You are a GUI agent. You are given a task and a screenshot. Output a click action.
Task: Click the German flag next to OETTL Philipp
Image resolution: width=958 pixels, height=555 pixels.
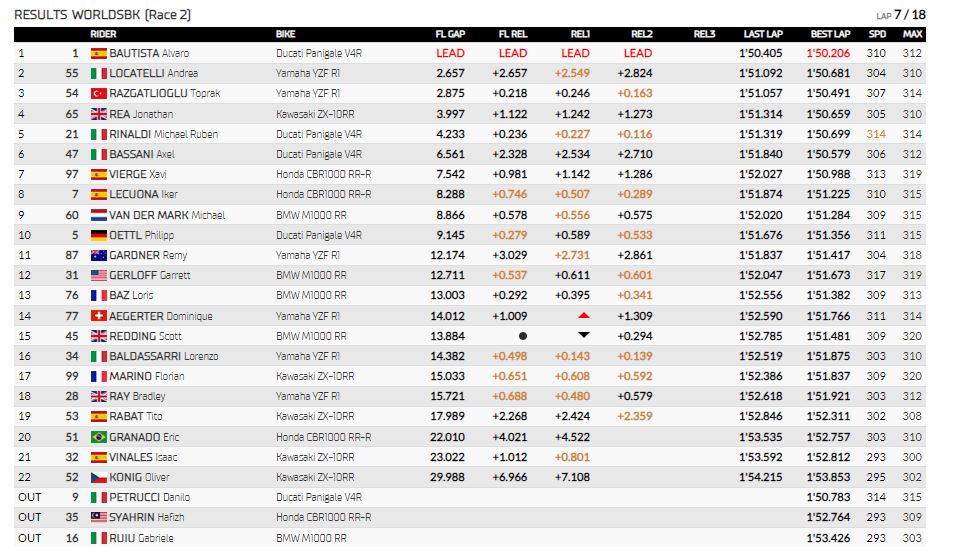tap(98, 235)
